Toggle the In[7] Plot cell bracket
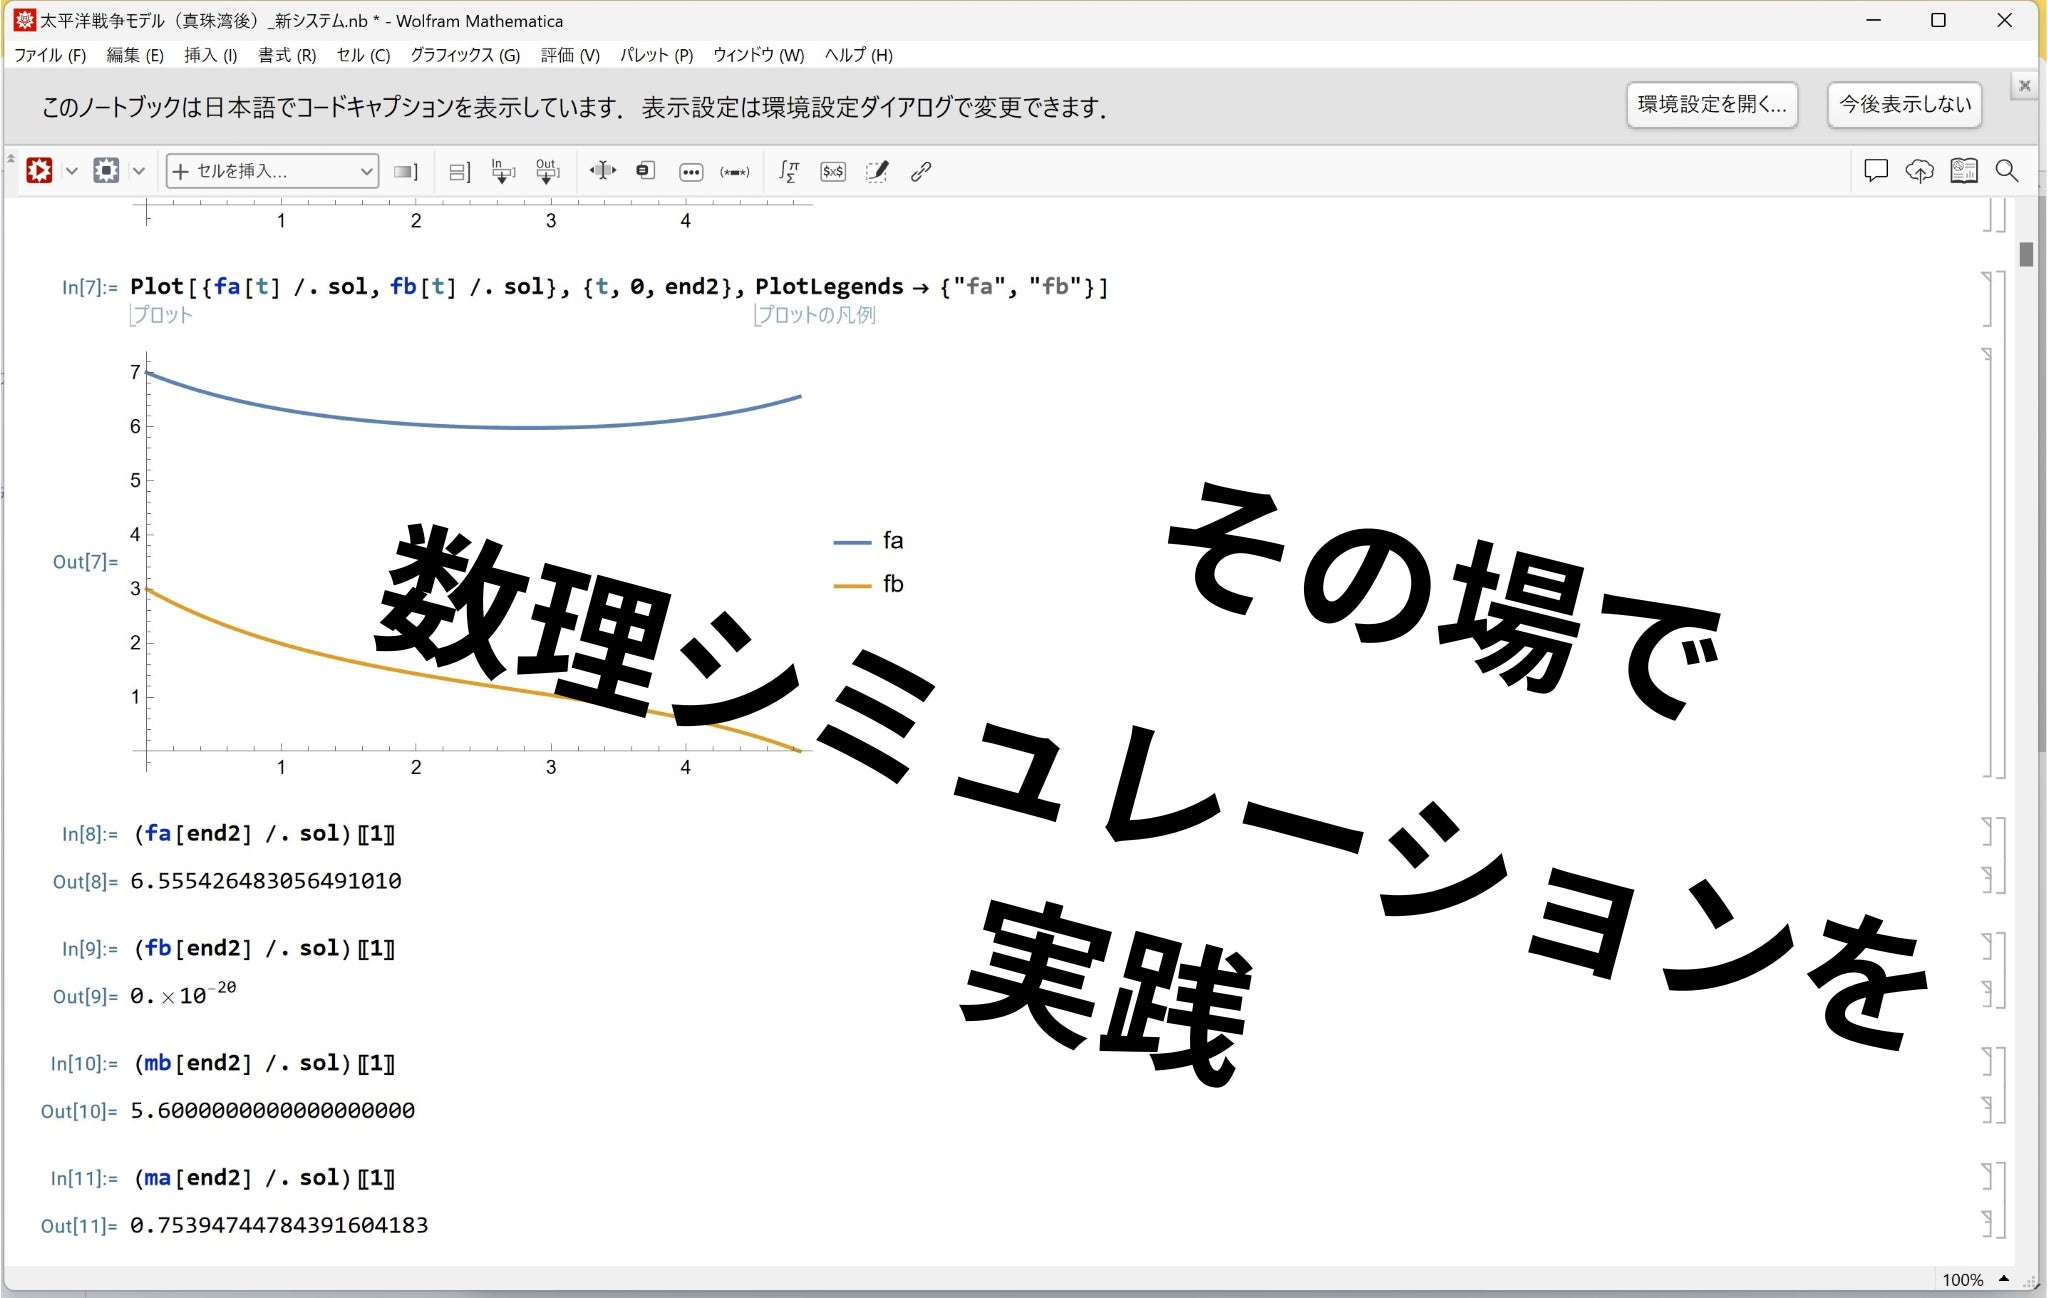 tap(1988, 299)
